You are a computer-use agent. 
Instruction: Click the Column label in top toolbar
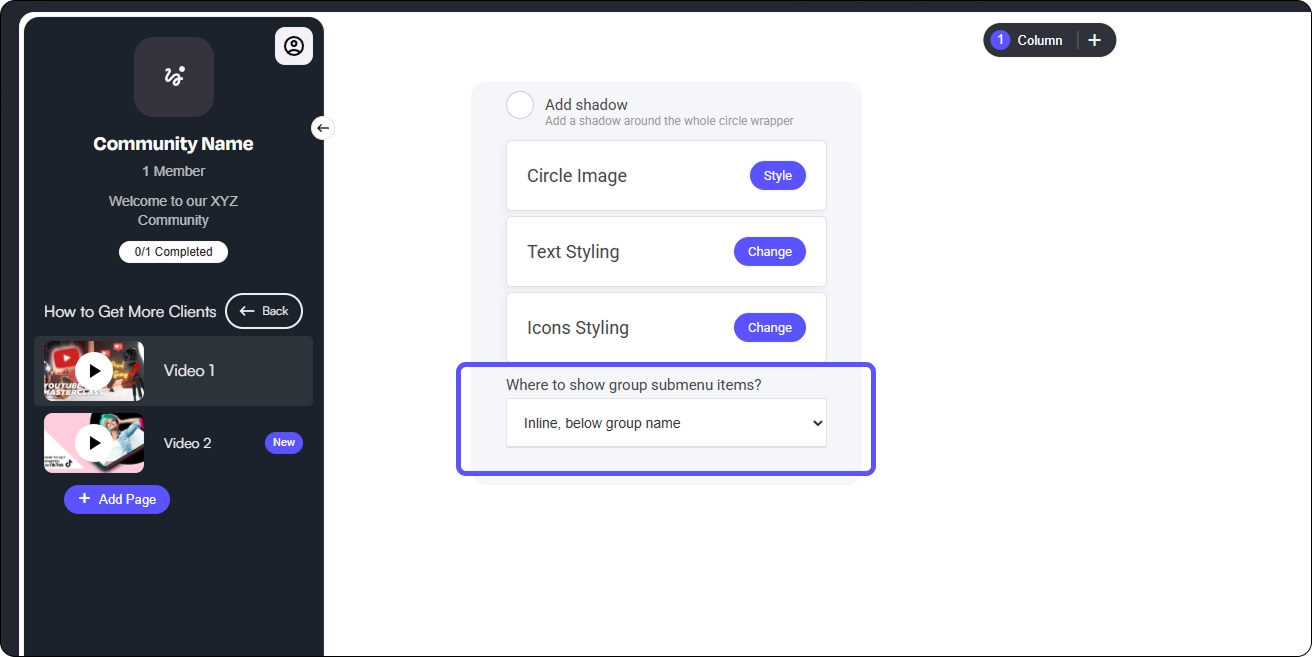point(1039,40)
